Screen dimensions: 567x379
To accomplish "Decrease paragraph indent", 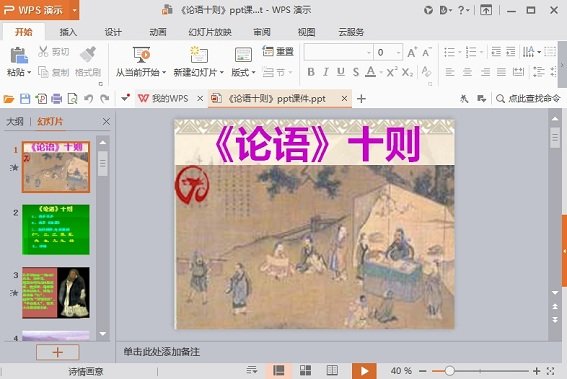I will click(496, 52).
